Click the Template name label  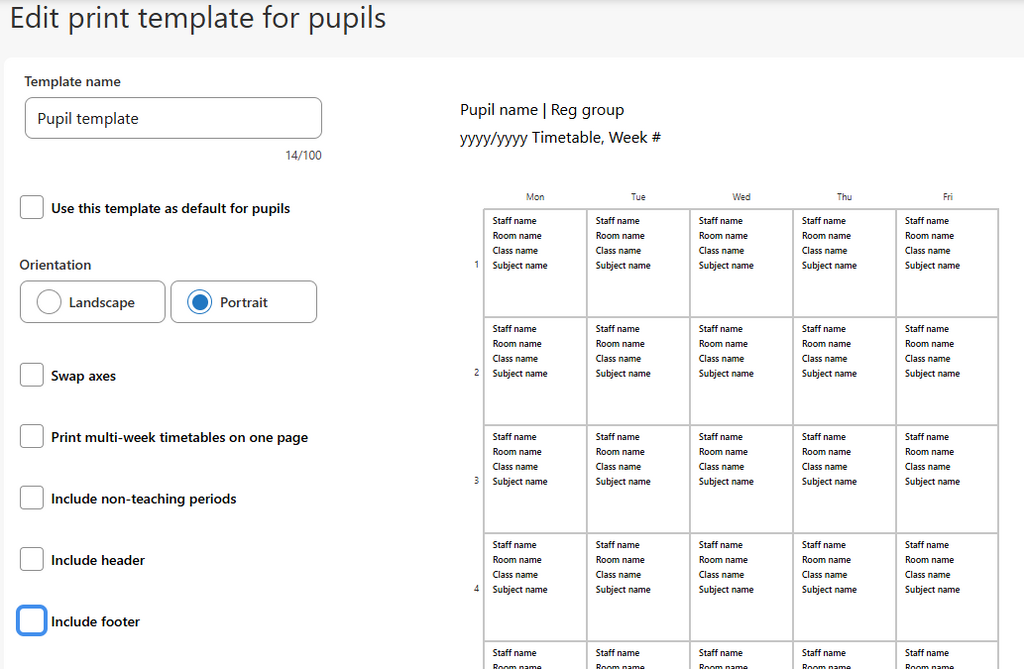(x=72, y=82)
